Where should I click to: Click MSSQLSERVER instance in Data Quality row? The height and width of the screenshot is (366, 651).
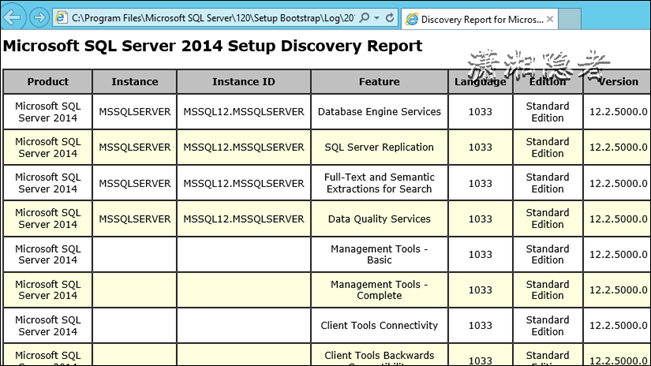(135, 219)
